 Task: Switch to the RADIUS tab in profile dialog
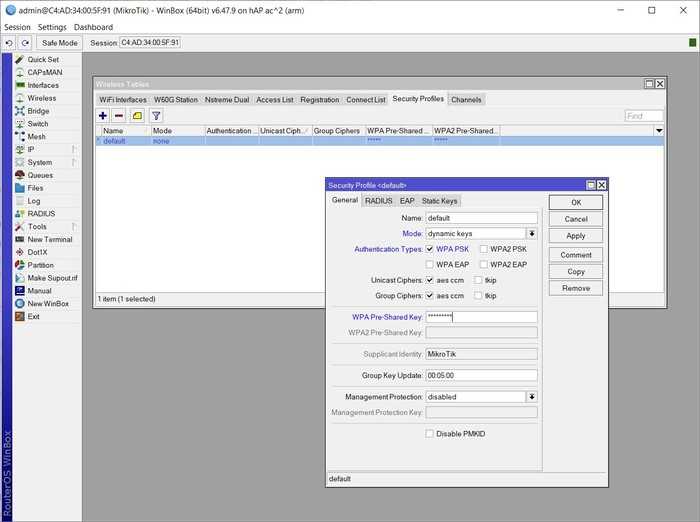click(x=379, y=201)
